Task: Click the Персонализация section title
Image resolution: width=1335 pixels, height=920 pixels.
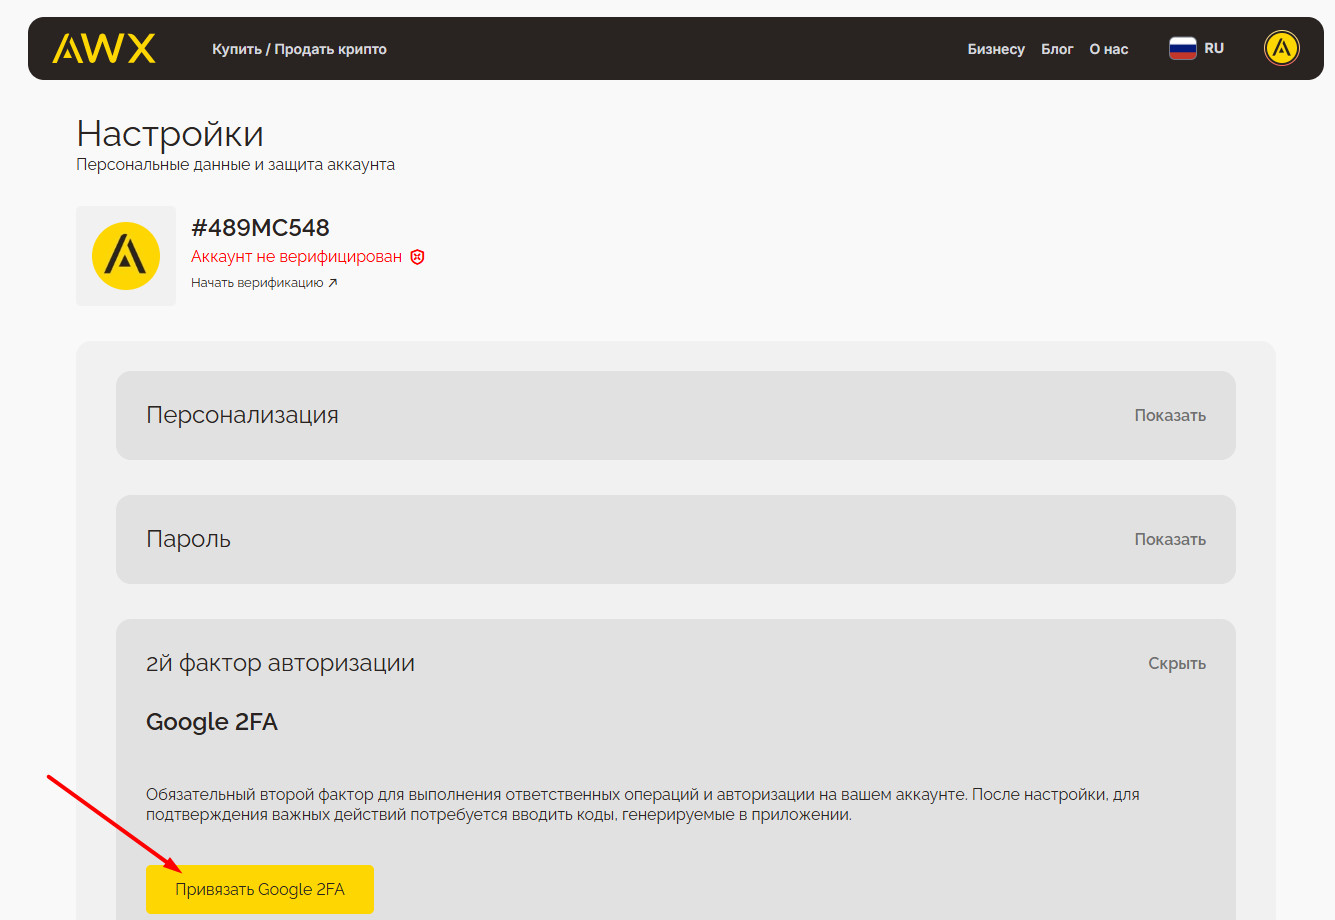Action: tap(242, 415)
